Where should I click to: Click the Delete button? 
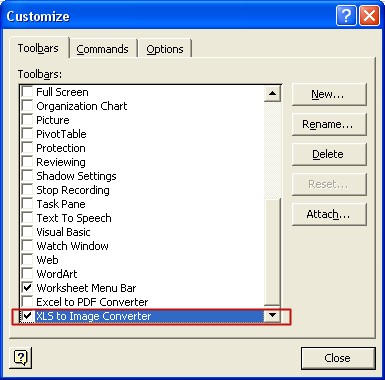(329, 154)
